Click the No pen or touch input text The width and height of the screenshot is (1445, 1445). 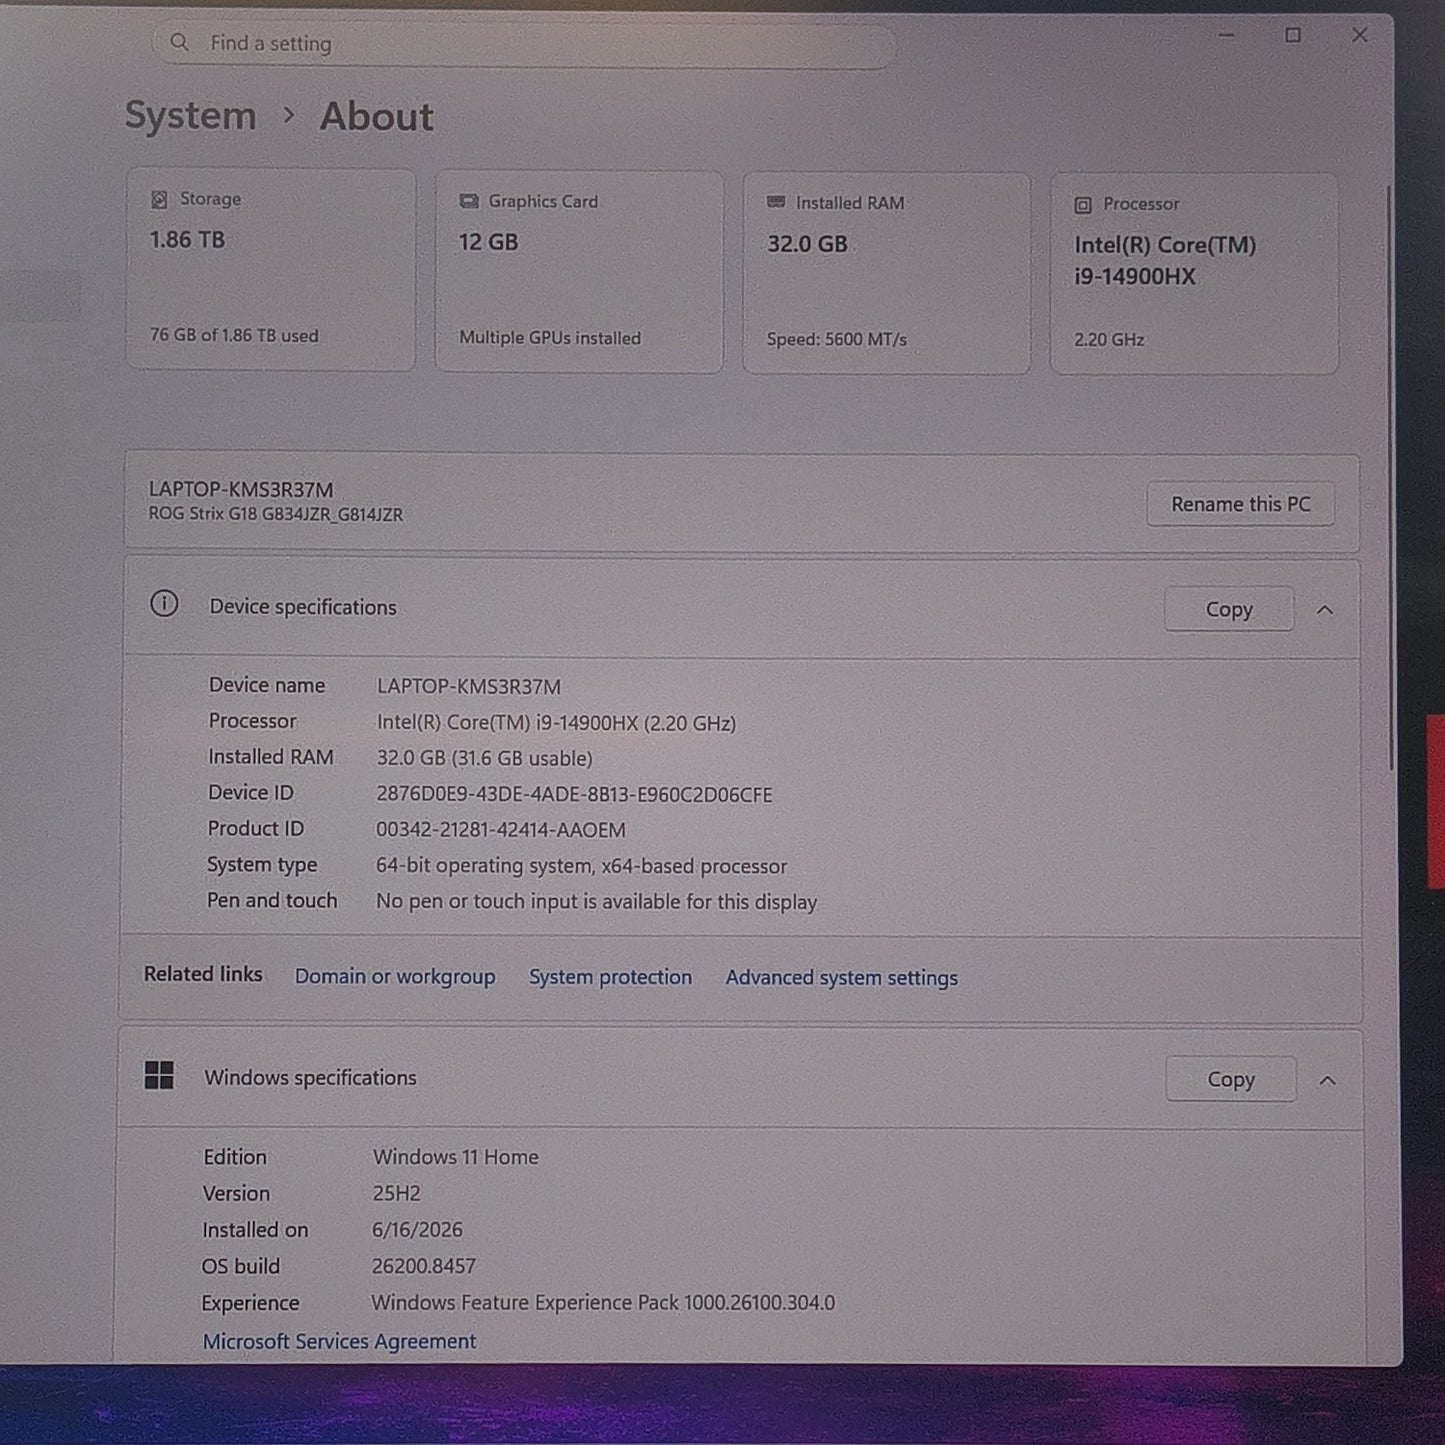pos(596,901)
